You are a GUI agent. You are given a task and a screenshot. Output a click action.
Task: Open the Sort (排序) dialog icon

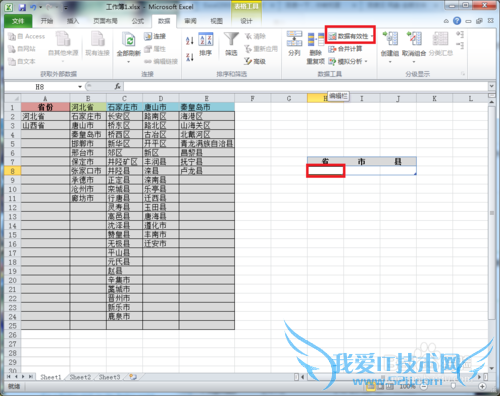click(x=206, y=44)
